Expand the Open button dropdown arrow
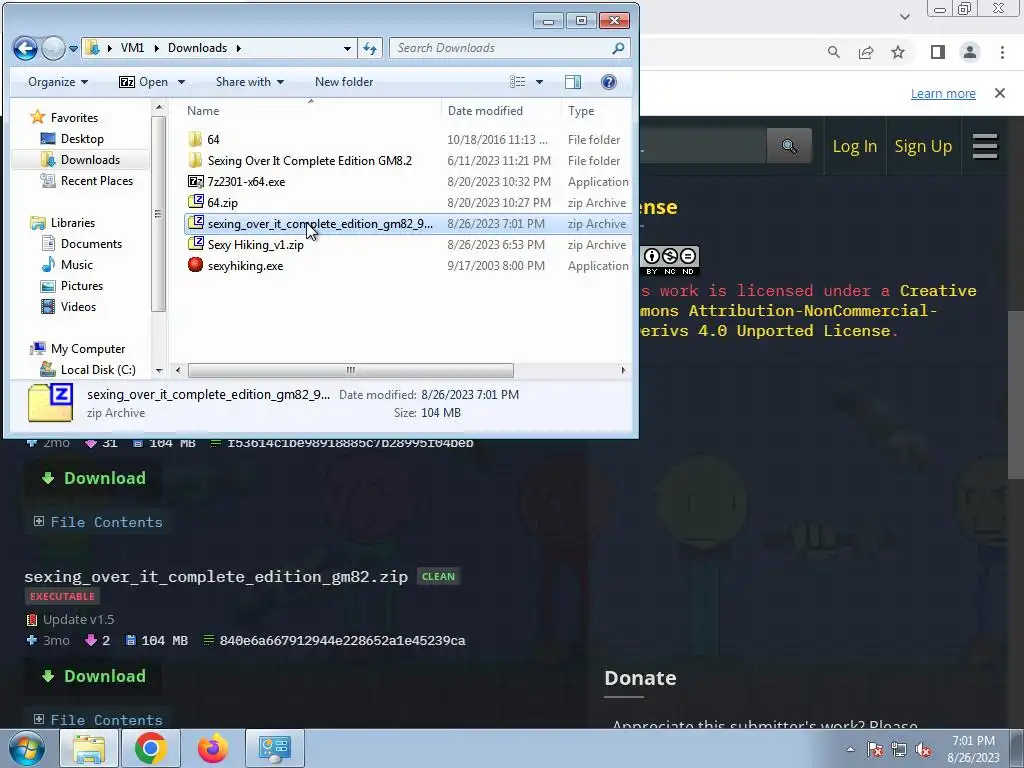 (x=182, y=82)
